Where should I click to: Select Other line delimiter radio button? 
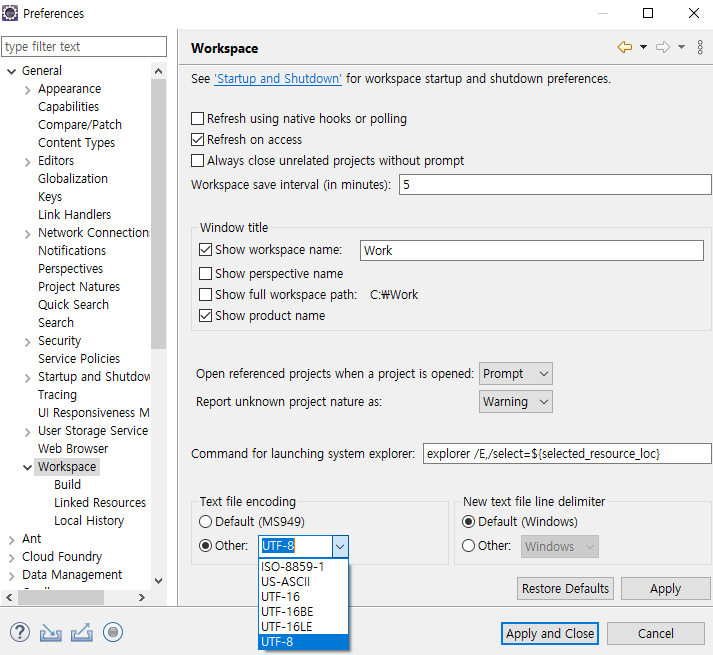tap(468, 545)
